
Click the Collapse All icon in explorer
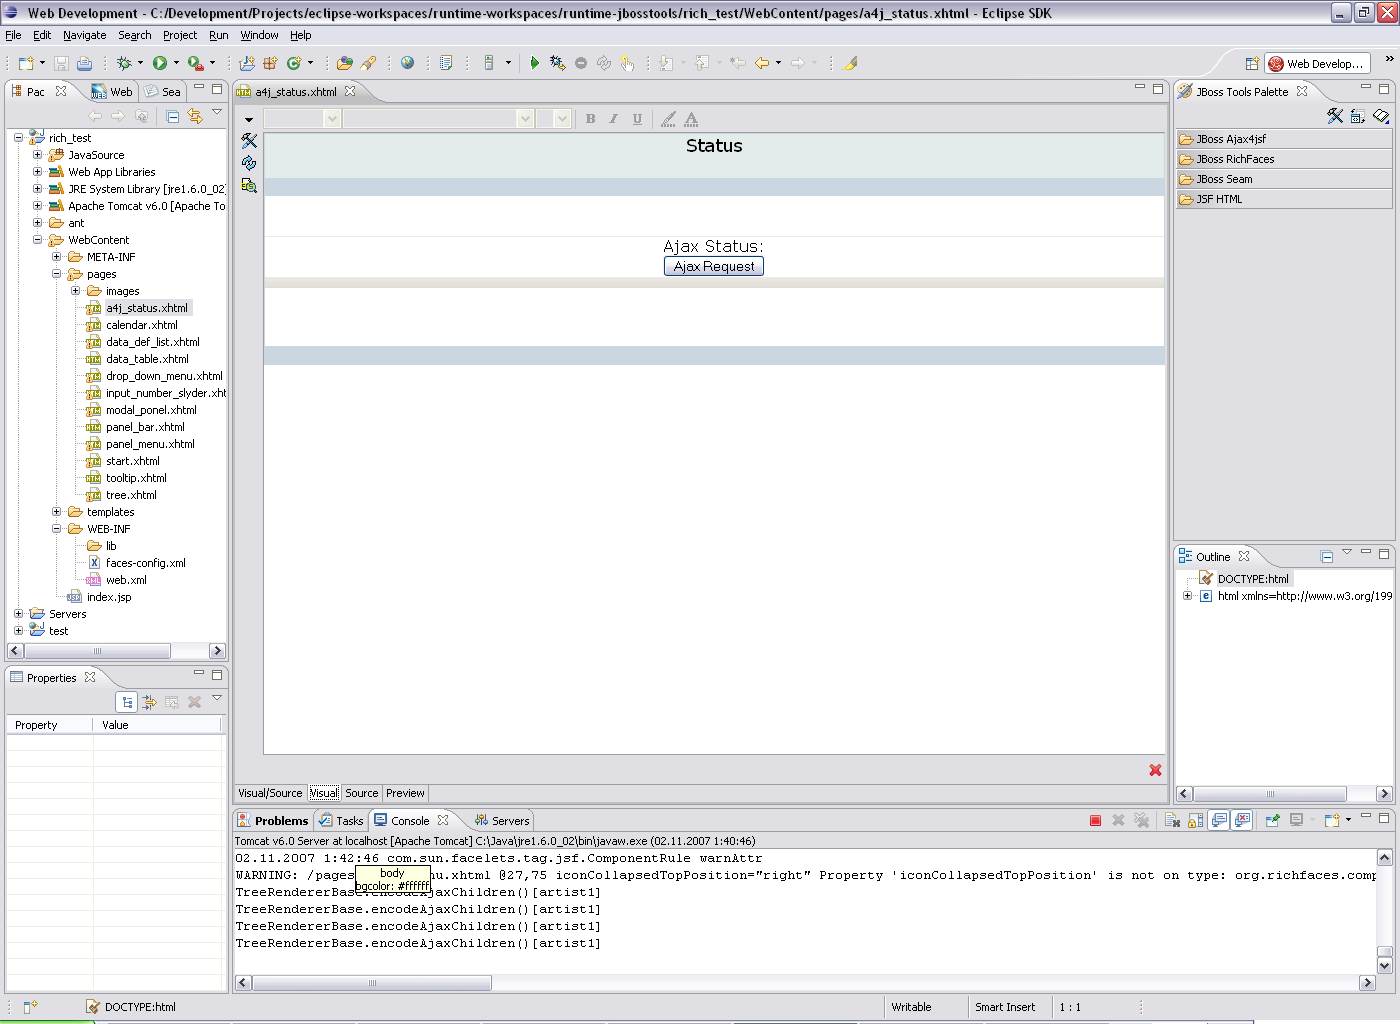coord(172,116)
